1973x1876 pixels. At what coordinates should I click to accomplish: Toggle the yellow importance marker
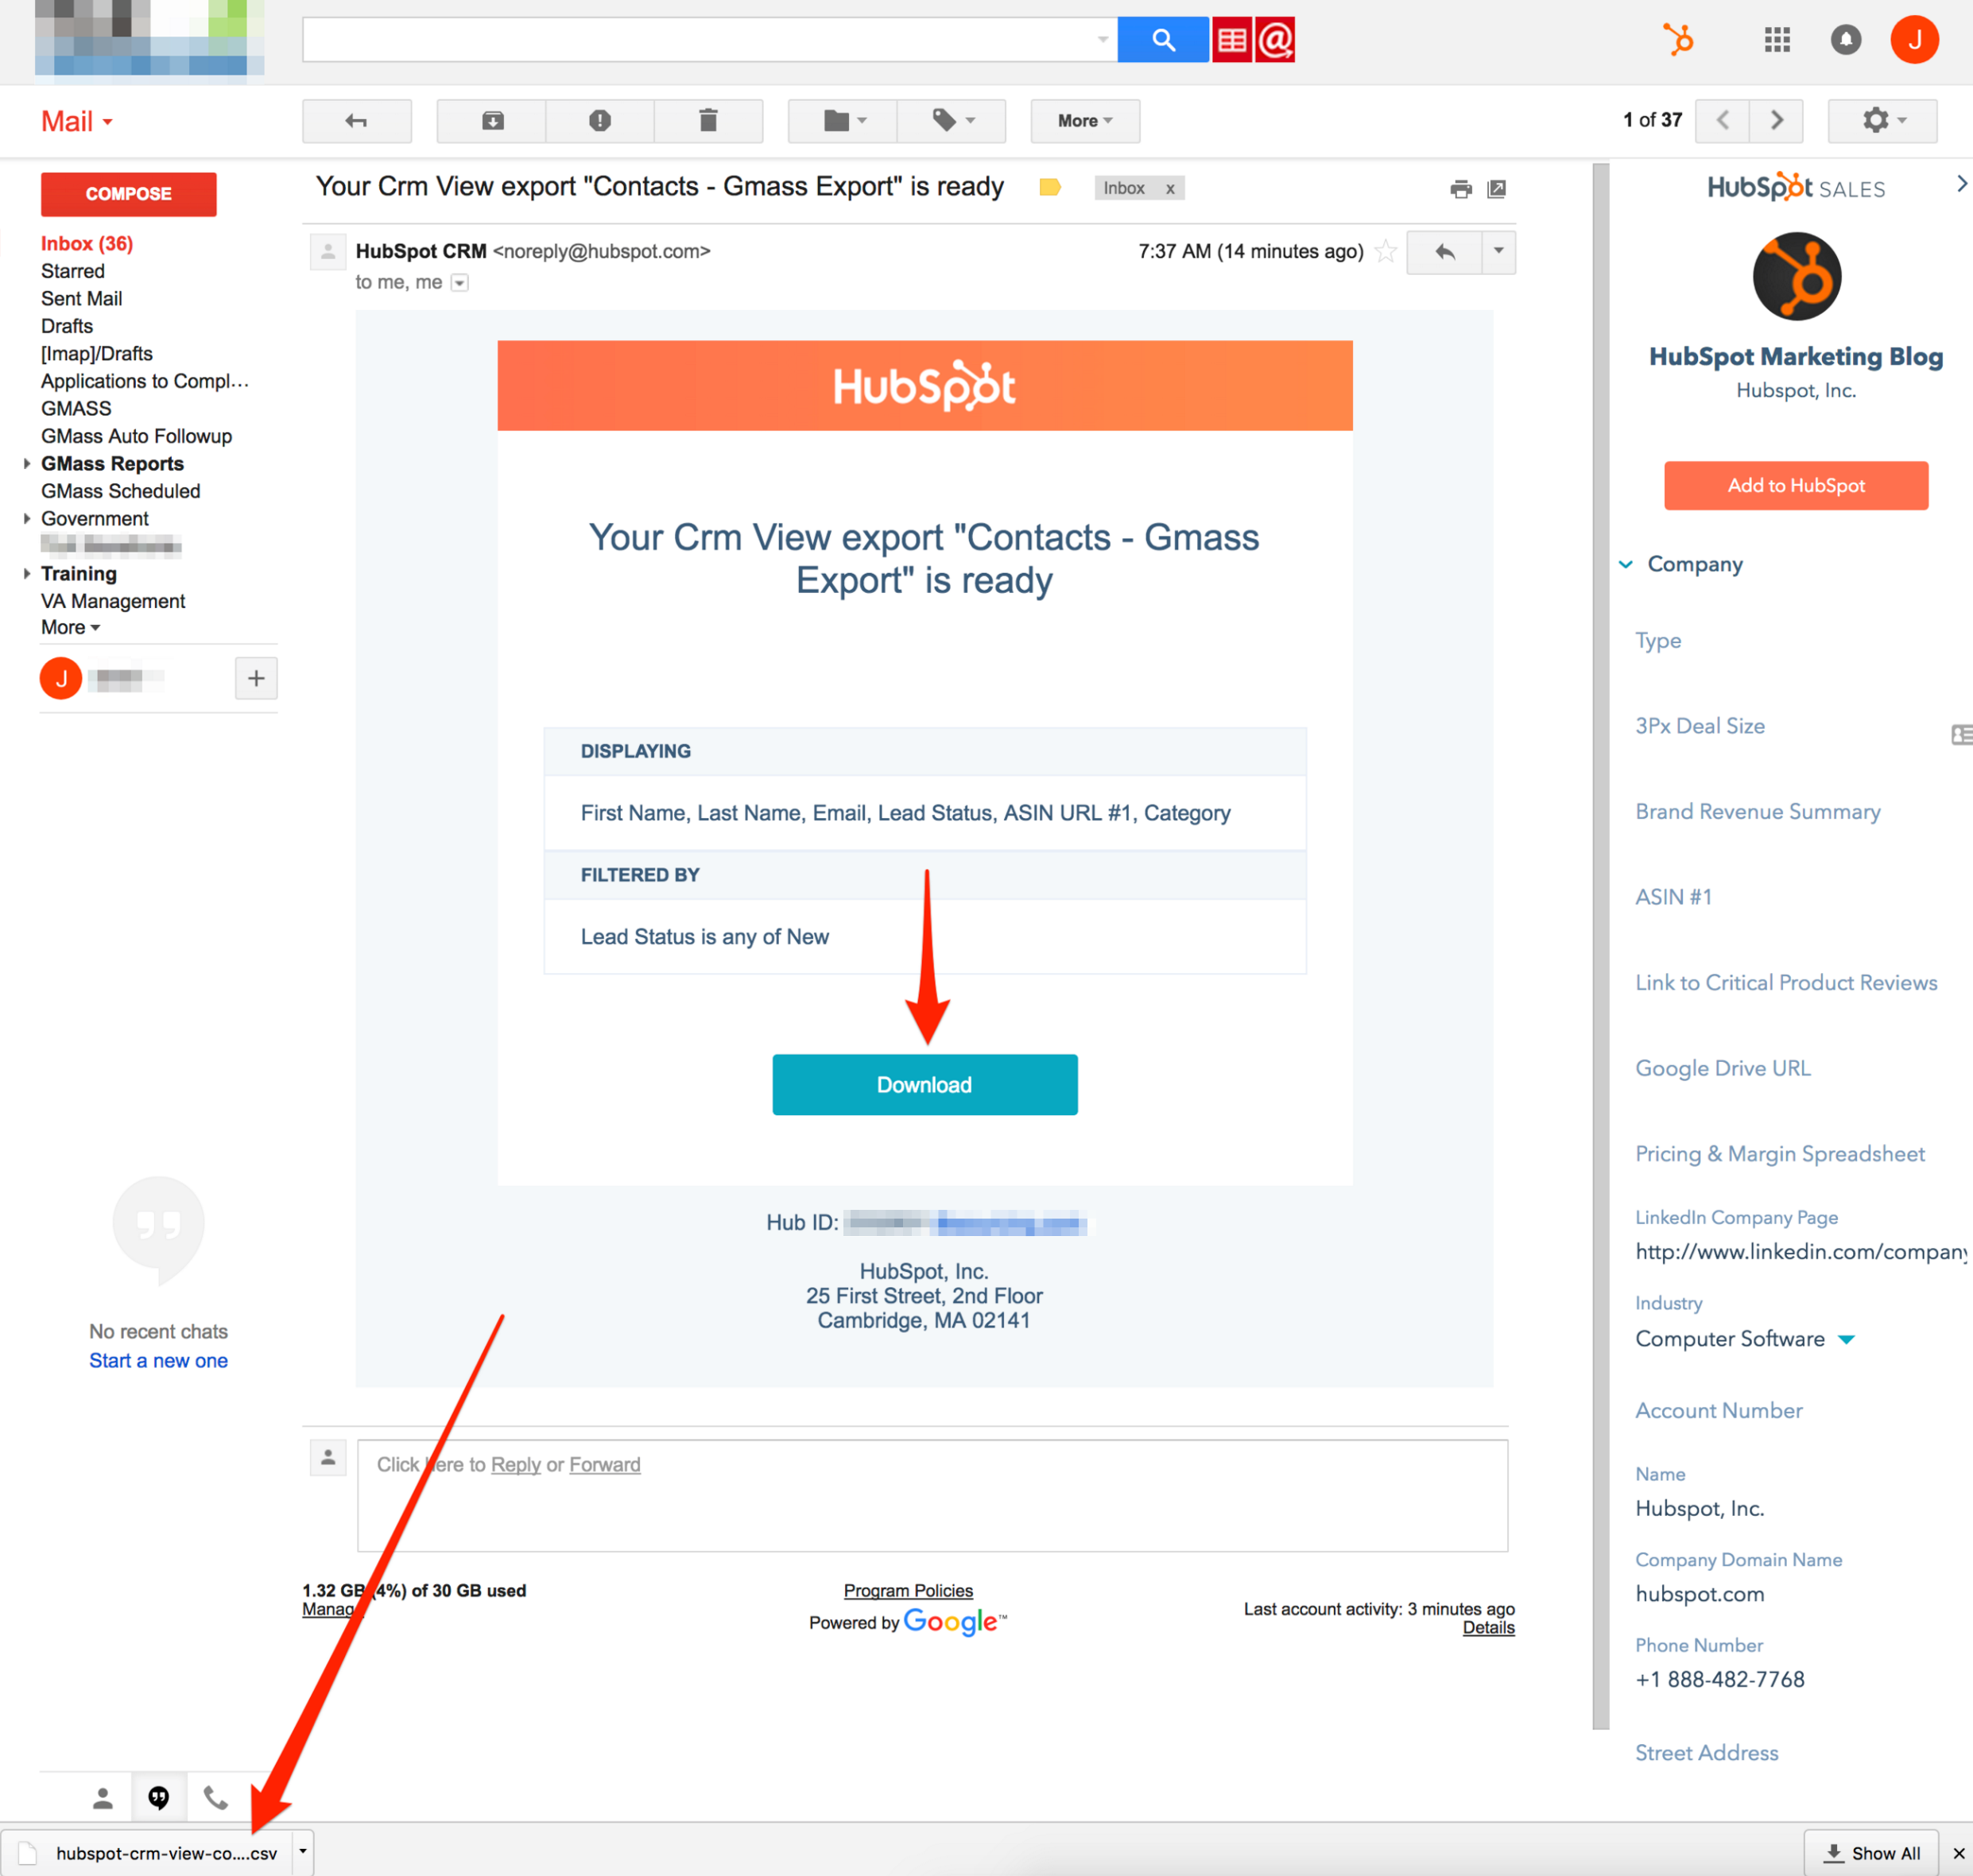tap(1050, 187)
